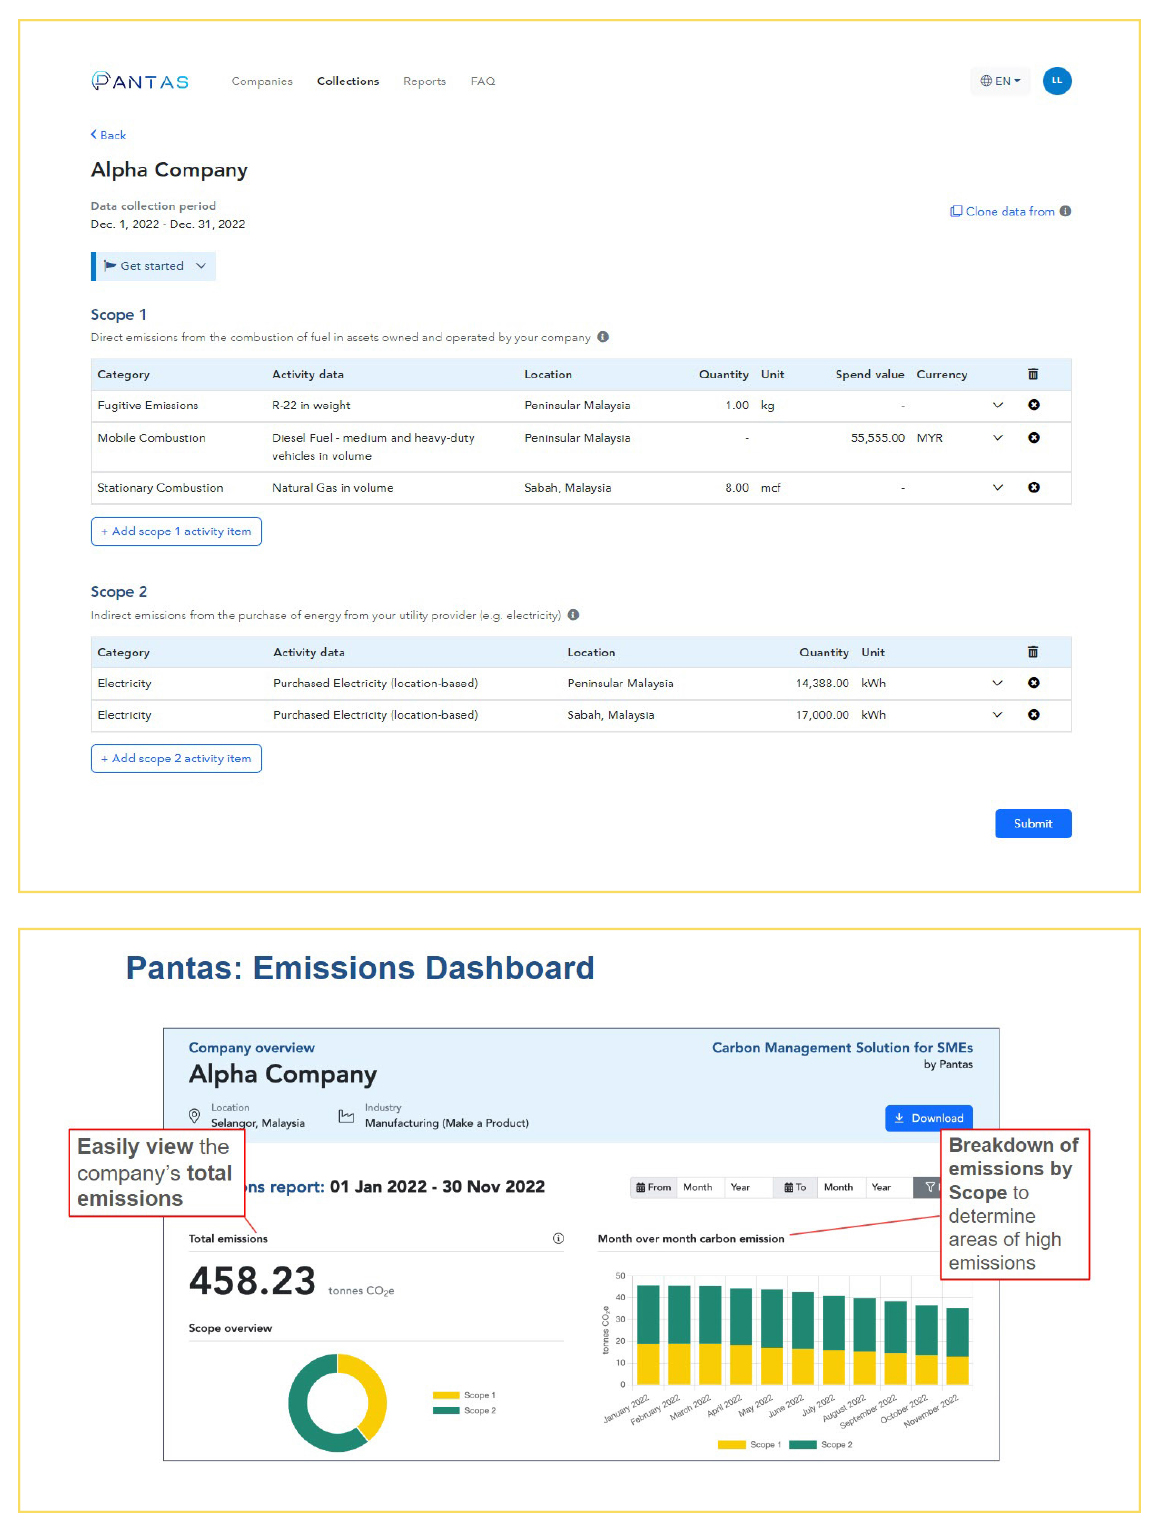Click the info icon beside Scope 1 description
Viewport: 1161px width, 1529px height.
tap(603, 337)
